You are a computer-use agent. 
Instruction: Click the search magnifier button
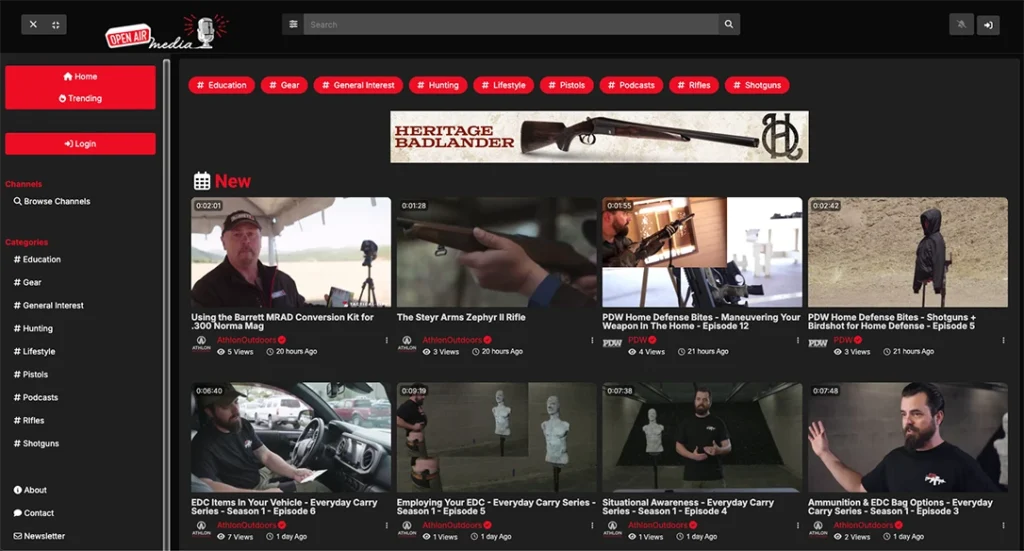click(x=729, y=24)
